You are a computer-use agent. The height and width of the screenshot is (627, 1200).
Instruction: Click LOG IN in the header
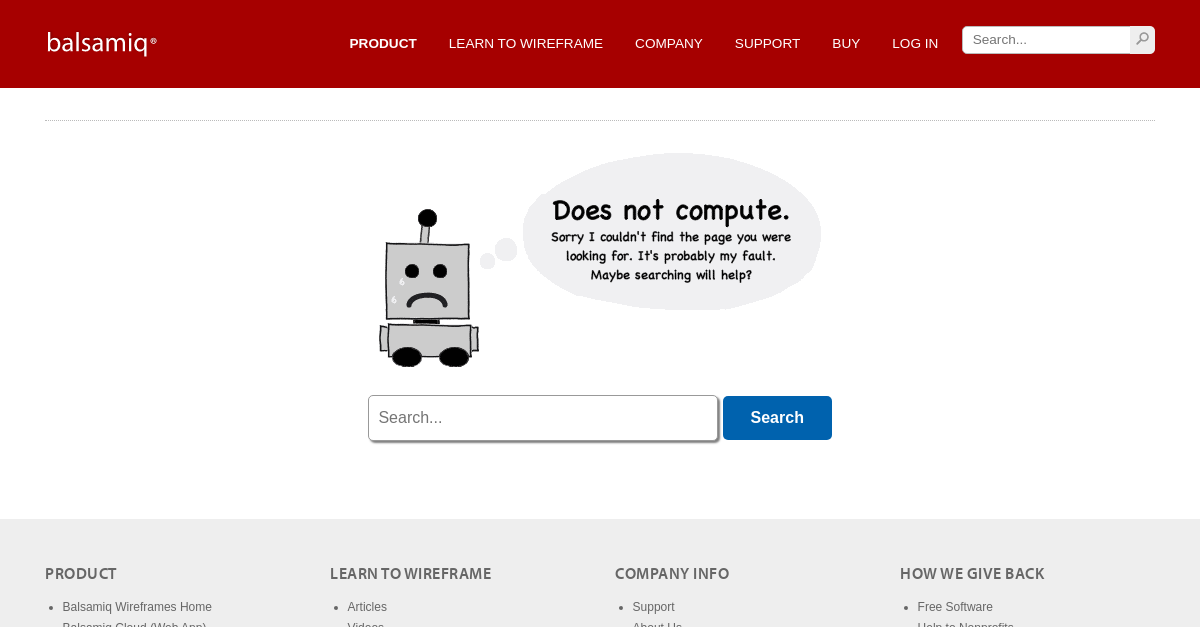pyautogui.click(x=915, y=44)
